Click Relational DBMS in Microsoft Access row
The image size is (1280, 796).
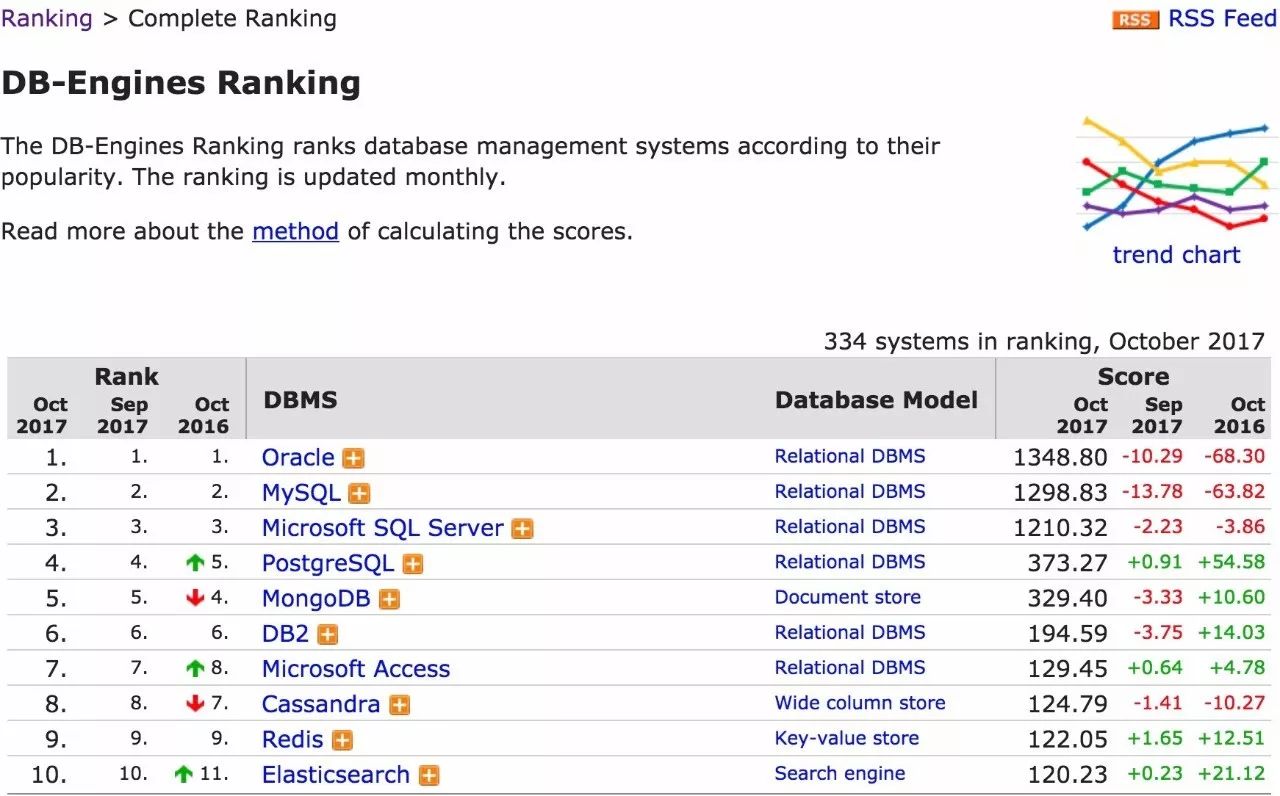(x=850, y=667)
